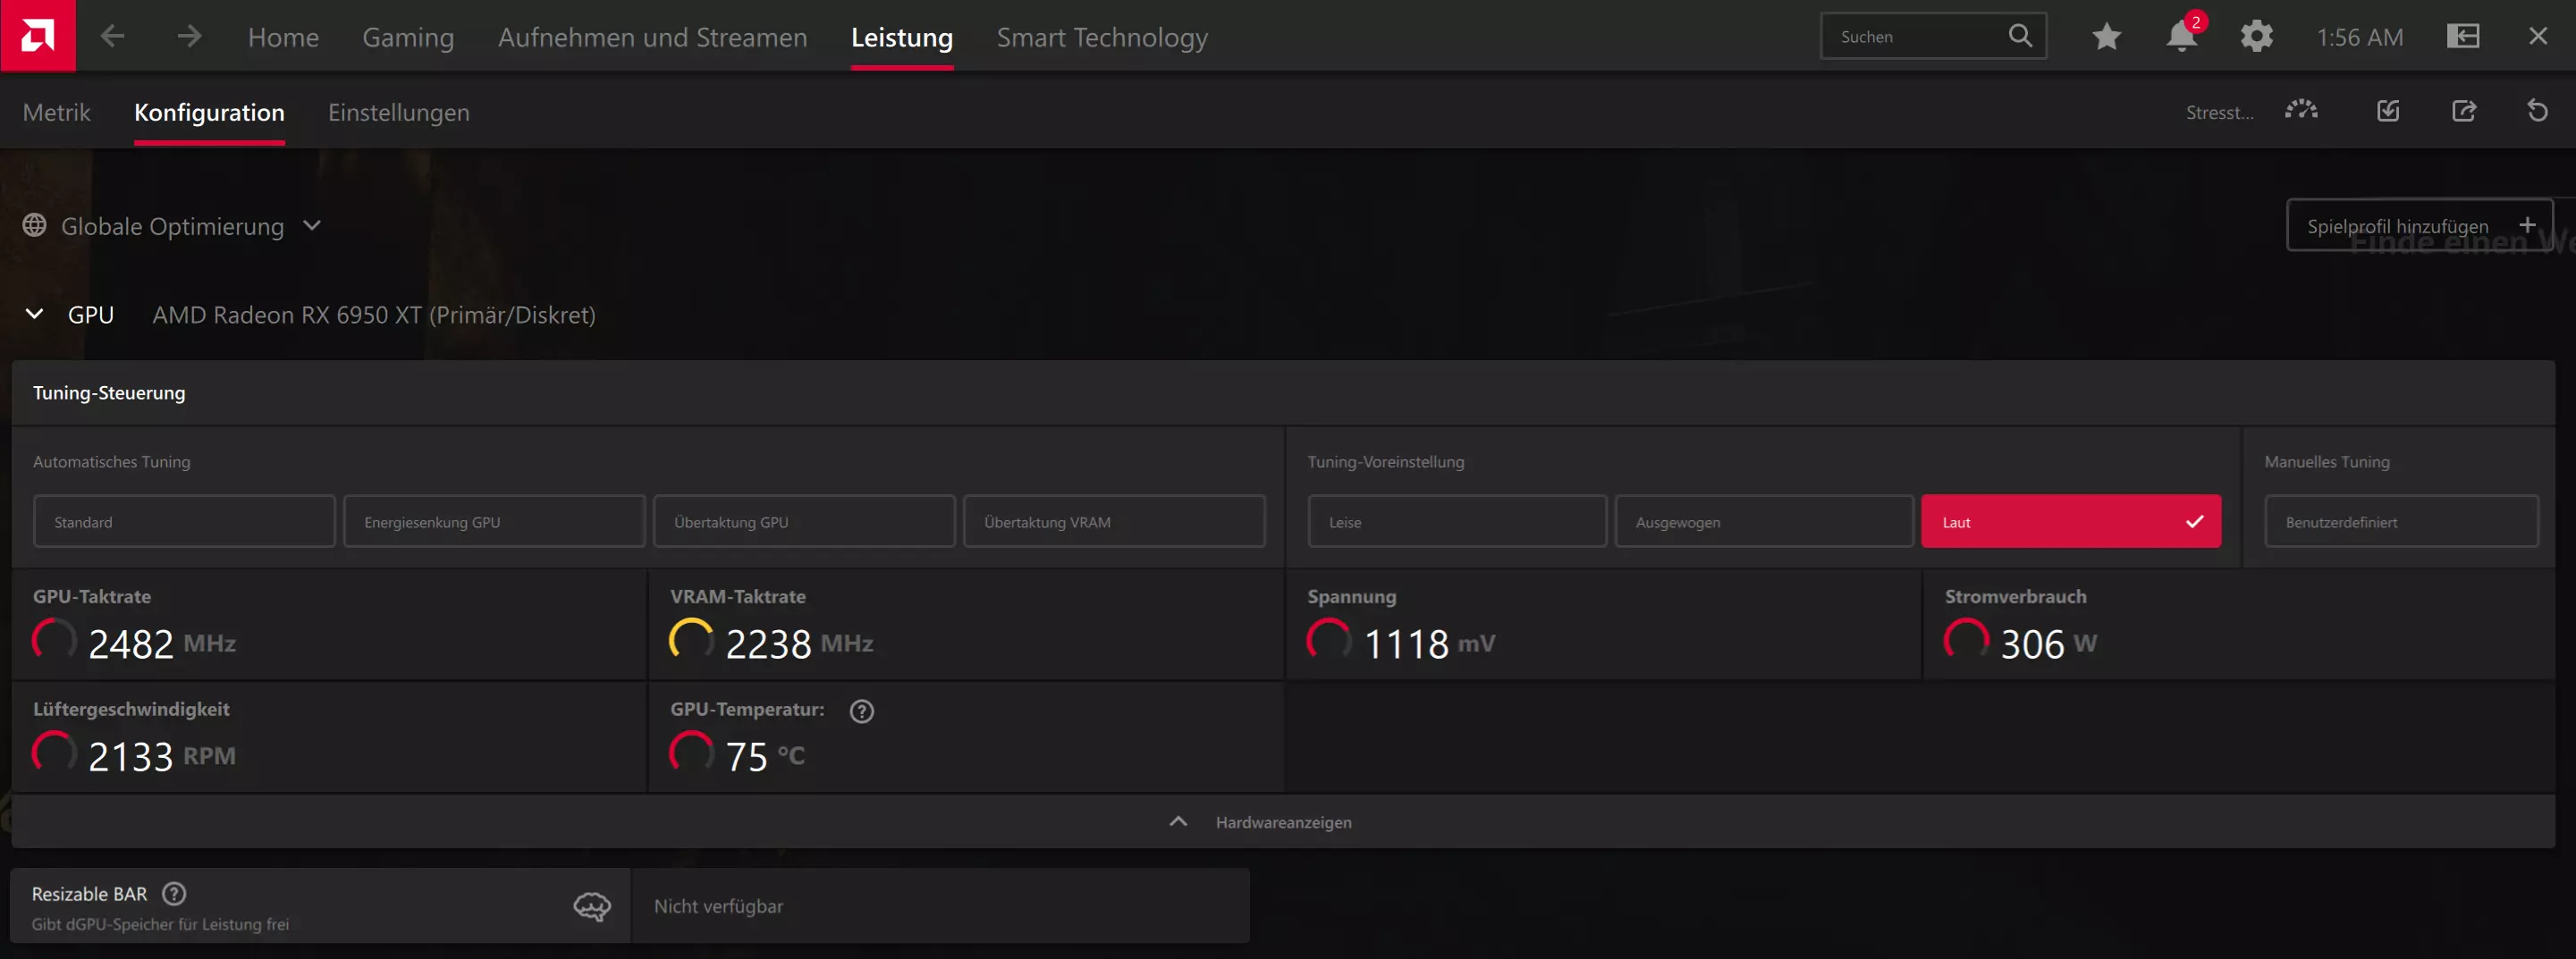The image size is (2576, 959).
Task: Click the Stresst... label
Action: point(2219,112)
